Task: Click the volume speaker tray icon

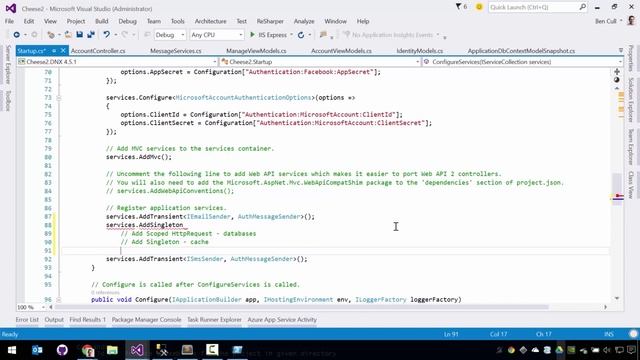Action: click(607, 350)
